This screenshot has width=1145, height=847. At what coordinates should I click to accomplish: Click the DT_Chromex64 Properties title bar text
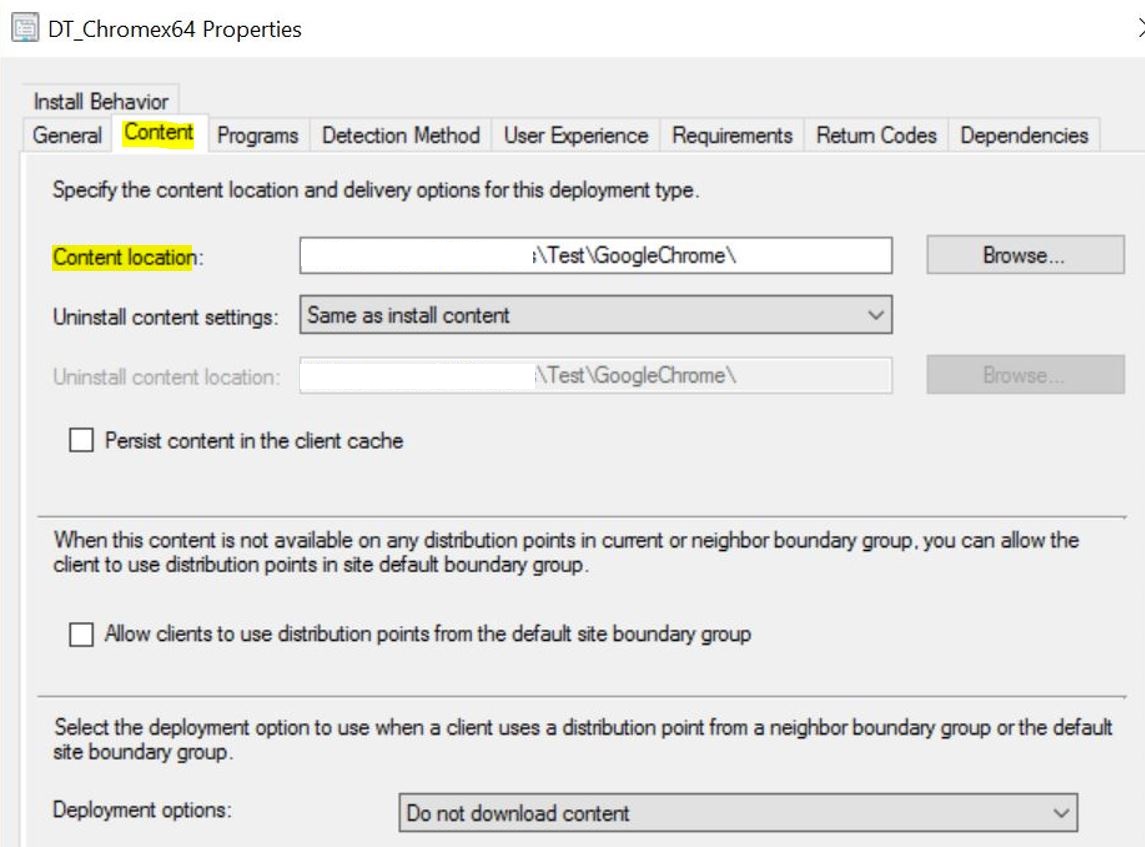tap(174, 29)
